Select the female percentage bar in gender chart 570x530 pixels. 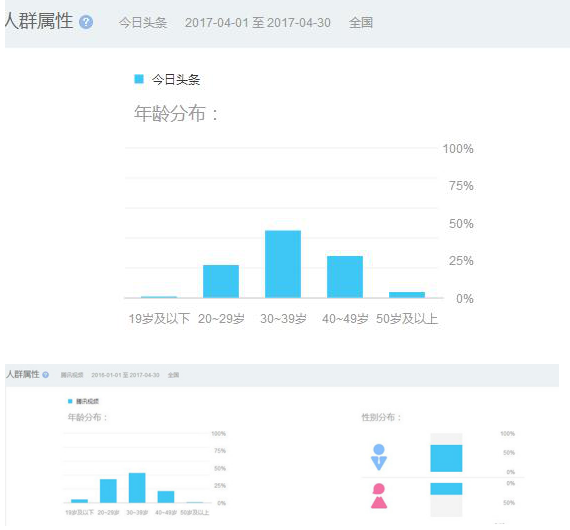pyautogui.click(x=446, y=489)
